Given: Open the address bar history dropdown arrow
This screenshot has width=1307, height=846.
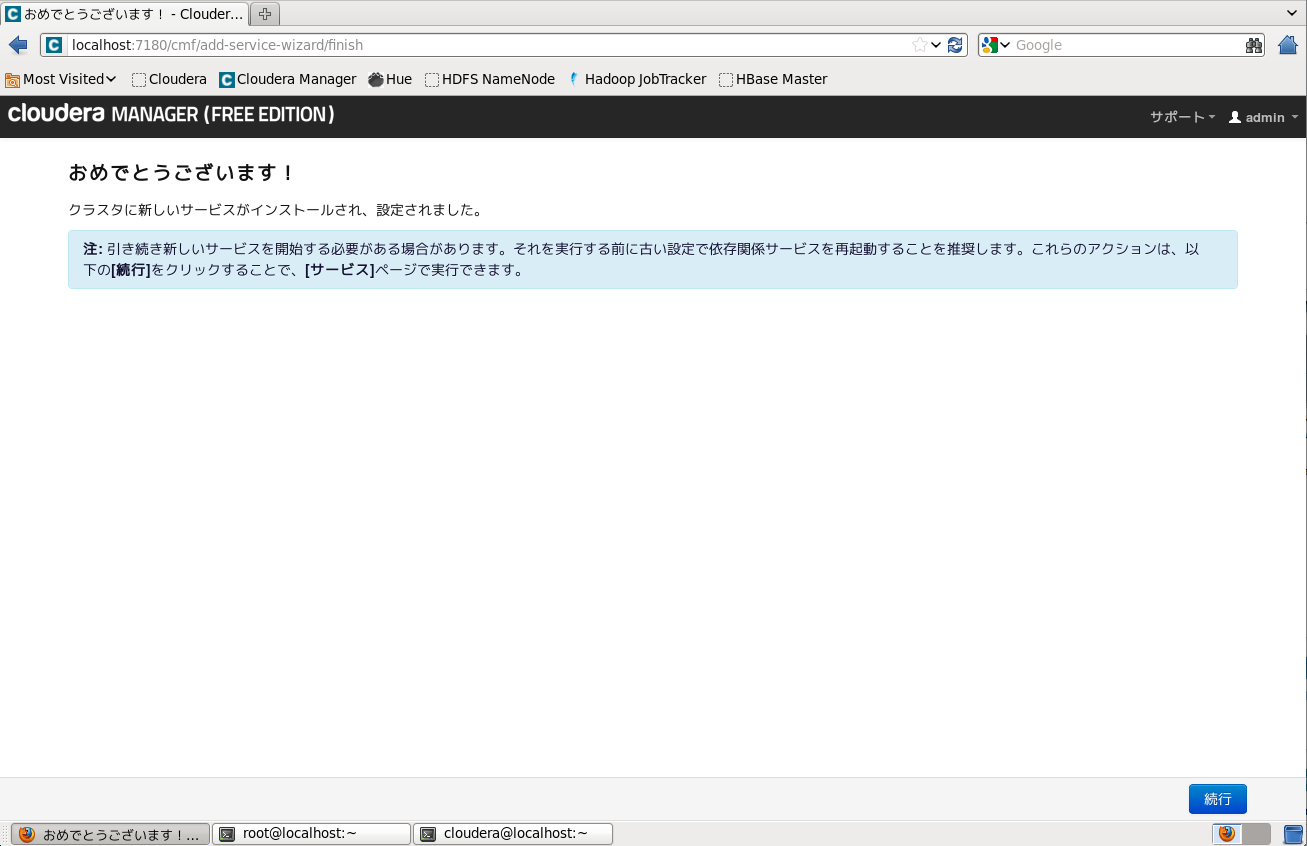Looking at the screenshot, I should pos(936,45).
